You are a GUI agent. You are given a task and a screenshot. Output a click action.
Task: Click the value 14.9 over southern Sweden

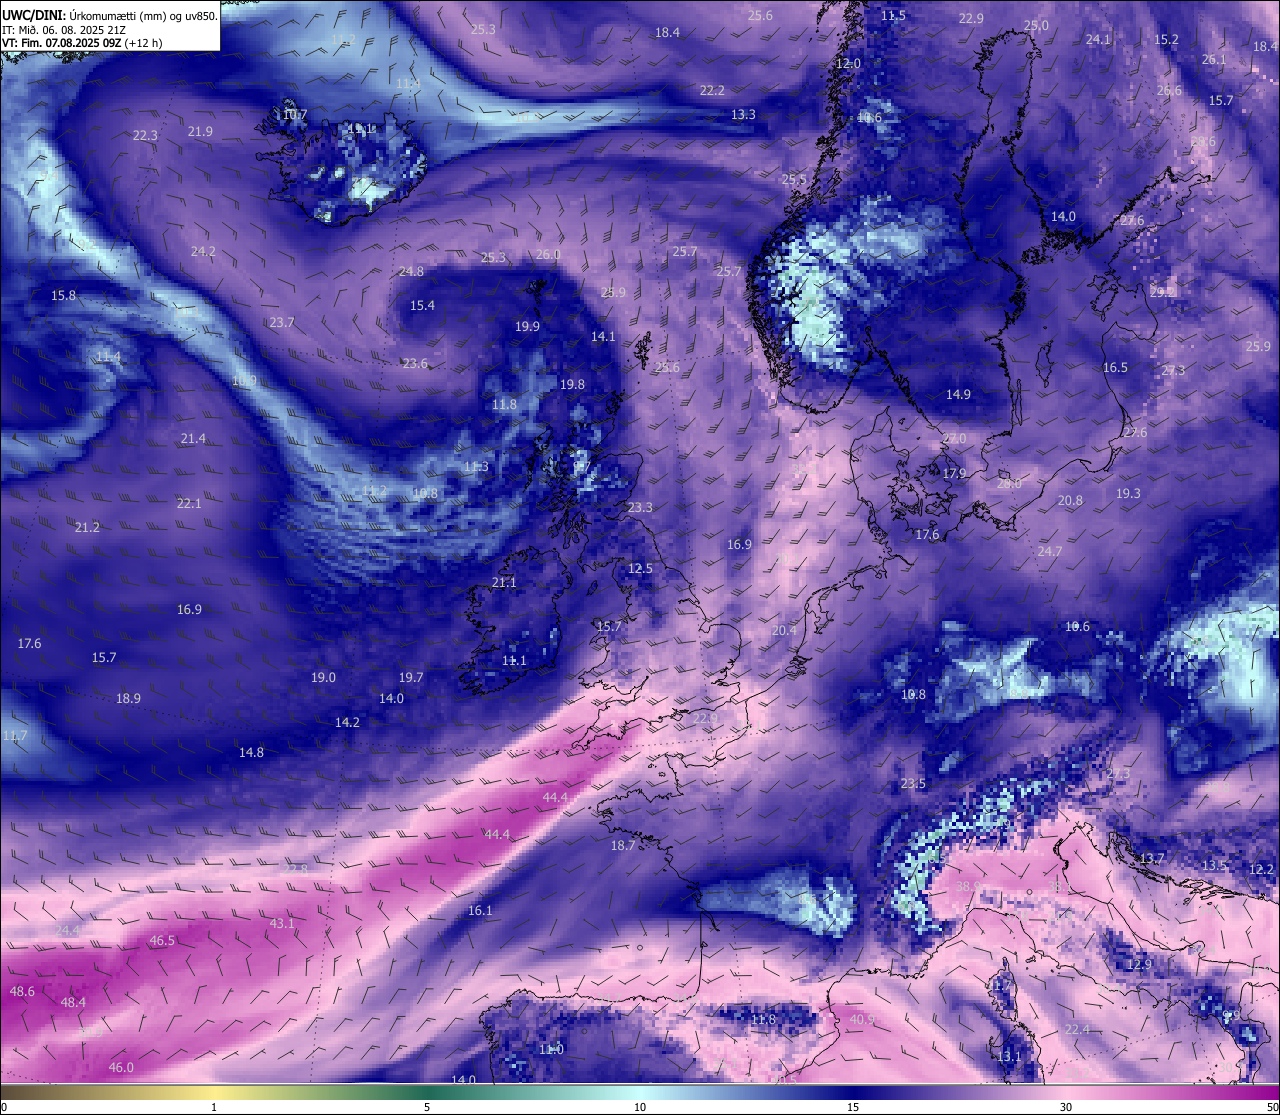click(x=958, y=394)
